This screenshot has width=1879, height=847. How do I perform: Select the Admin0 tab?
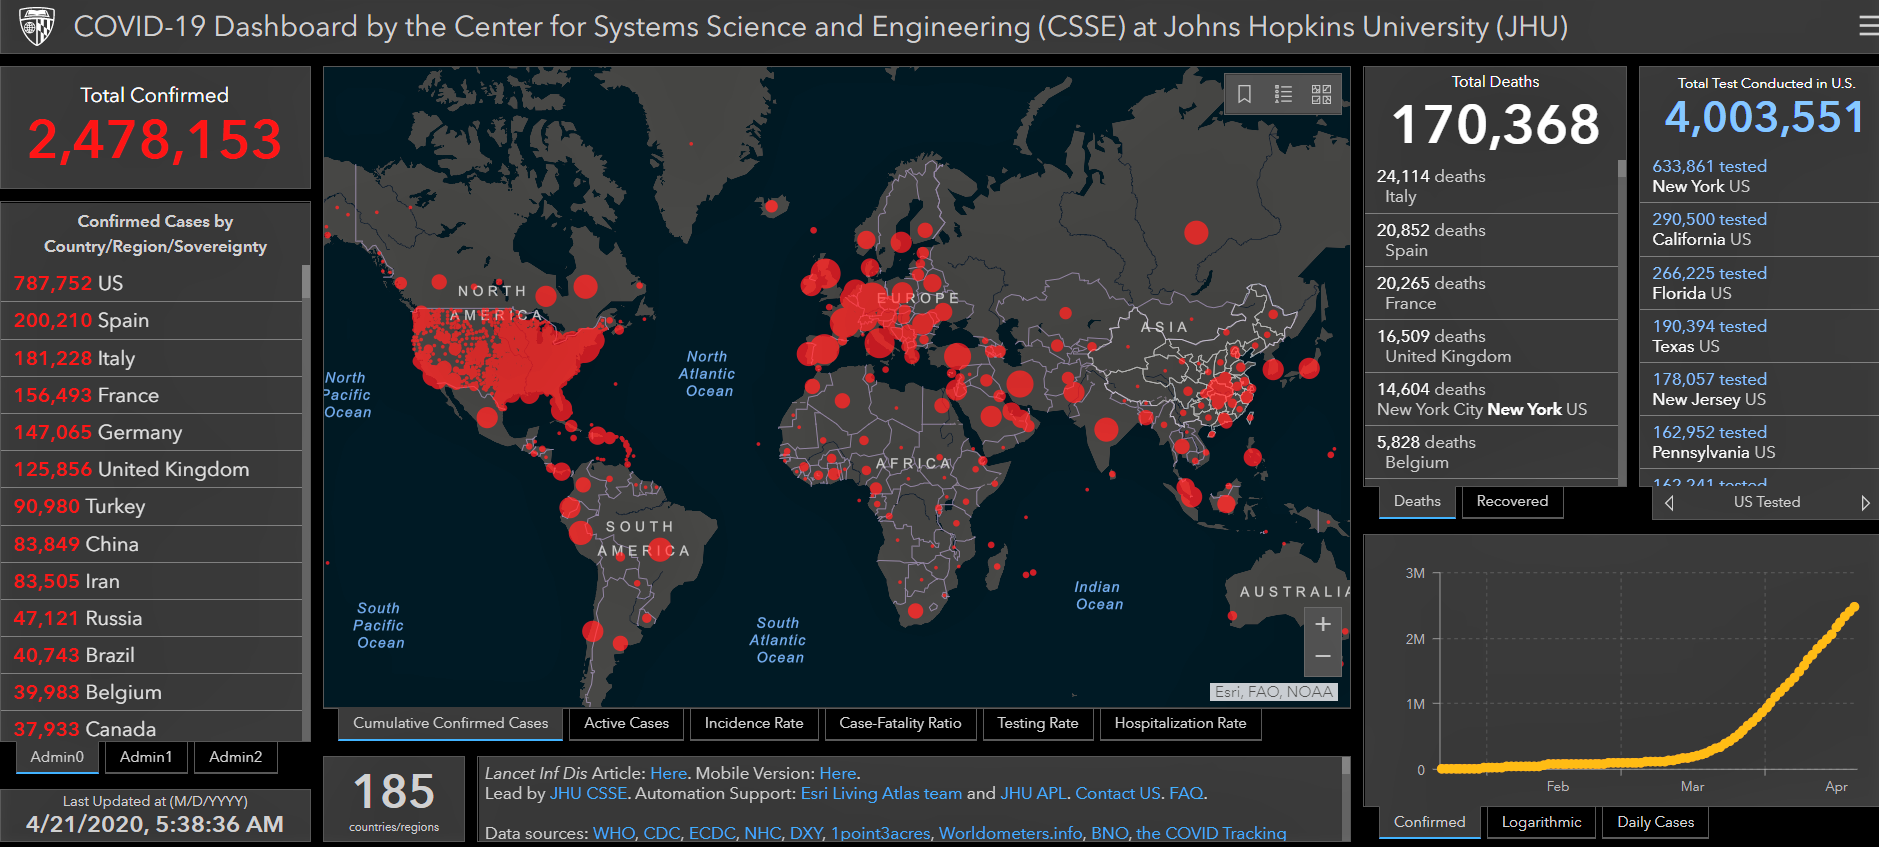click(x=57, y=757)
